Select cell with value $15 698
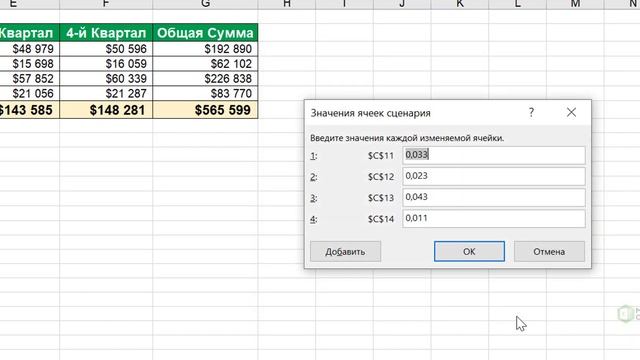The width and height of the screenshot is (640, 360). click(29, 64)
